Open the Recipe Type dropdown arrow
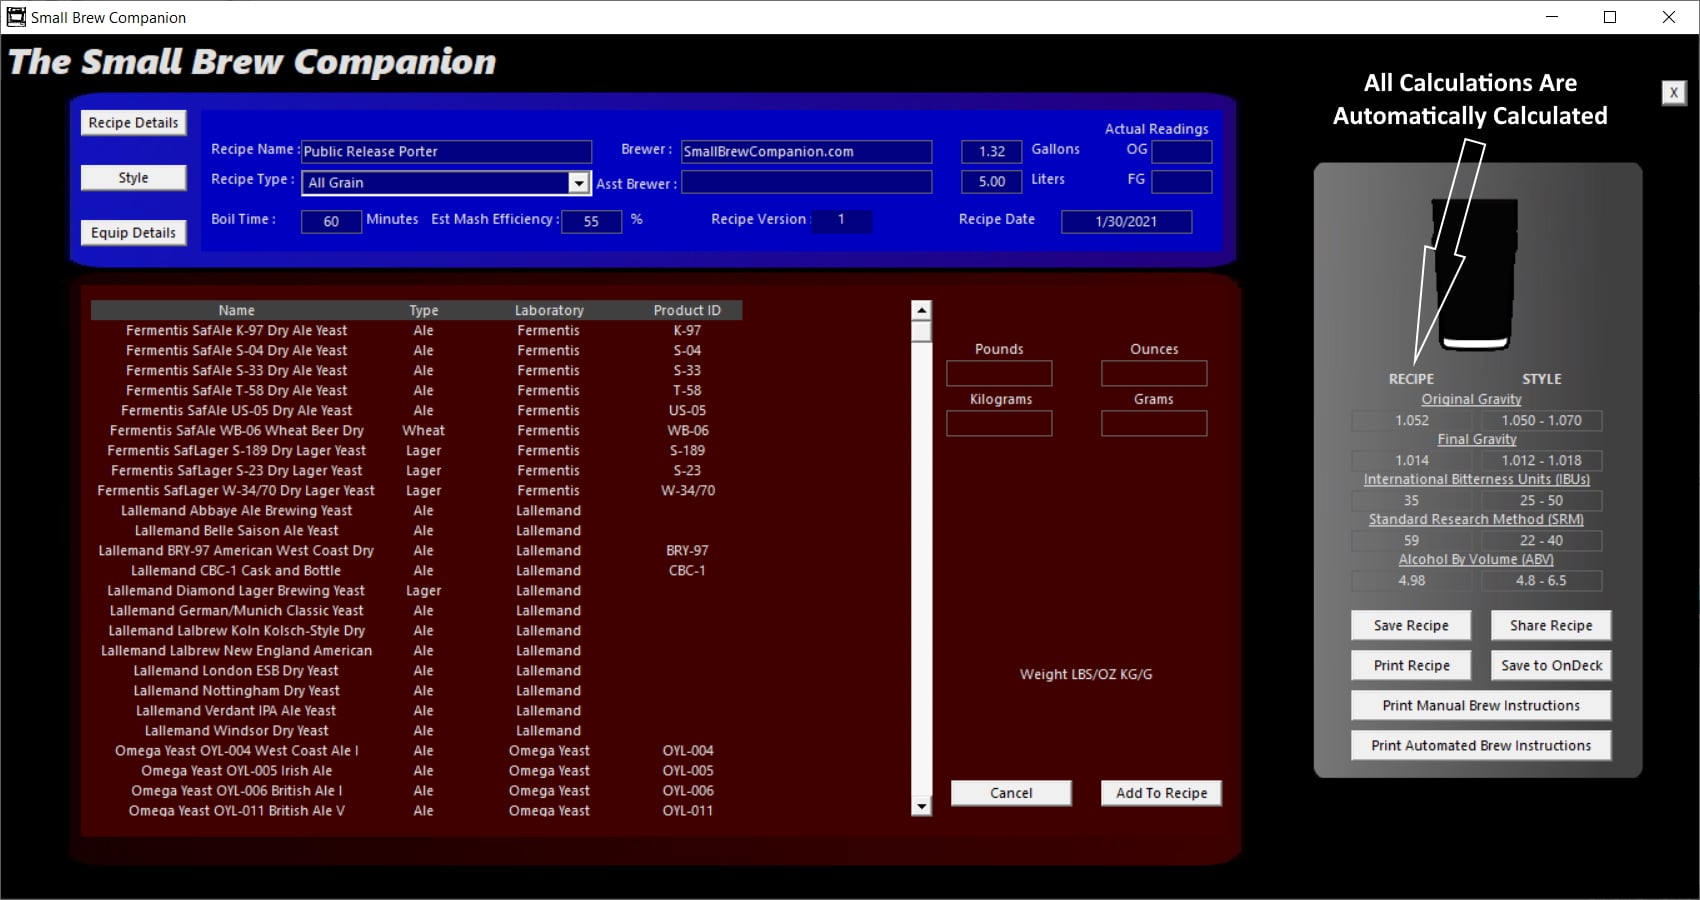The height and width of the screenshot is (900, 1700). [x=578, y=182]
